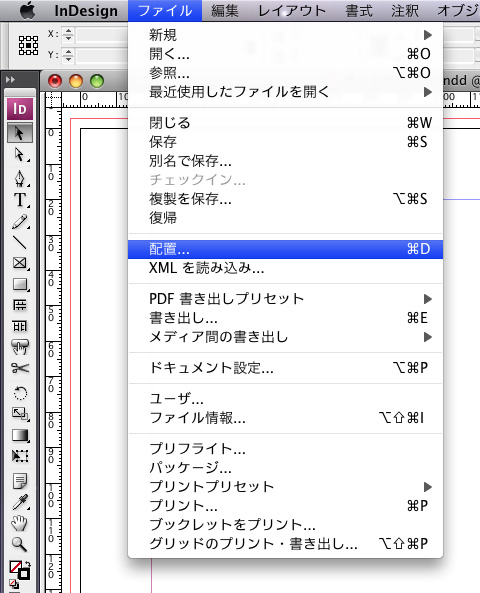Screen dimensions: 480x593
Task: Choose 配置... from the File menu
Action: click(285, 249)
